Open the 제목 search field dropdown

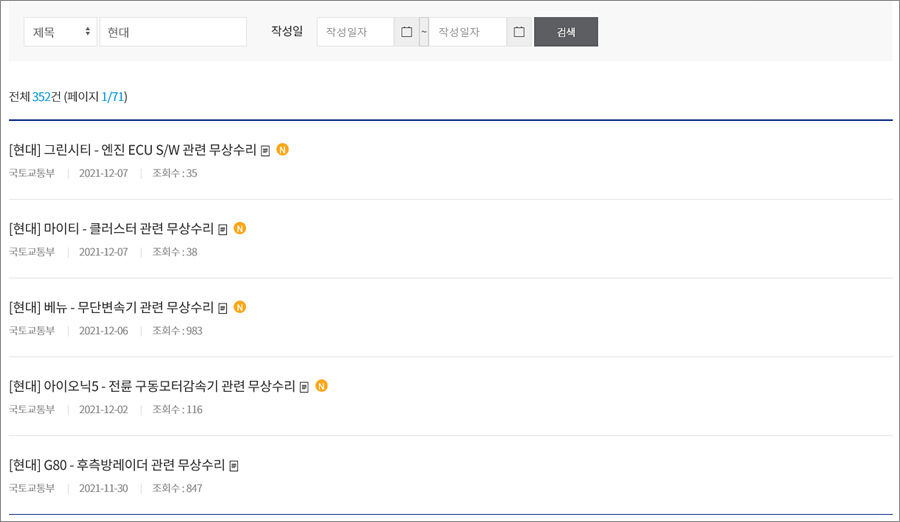click(60, 32)
